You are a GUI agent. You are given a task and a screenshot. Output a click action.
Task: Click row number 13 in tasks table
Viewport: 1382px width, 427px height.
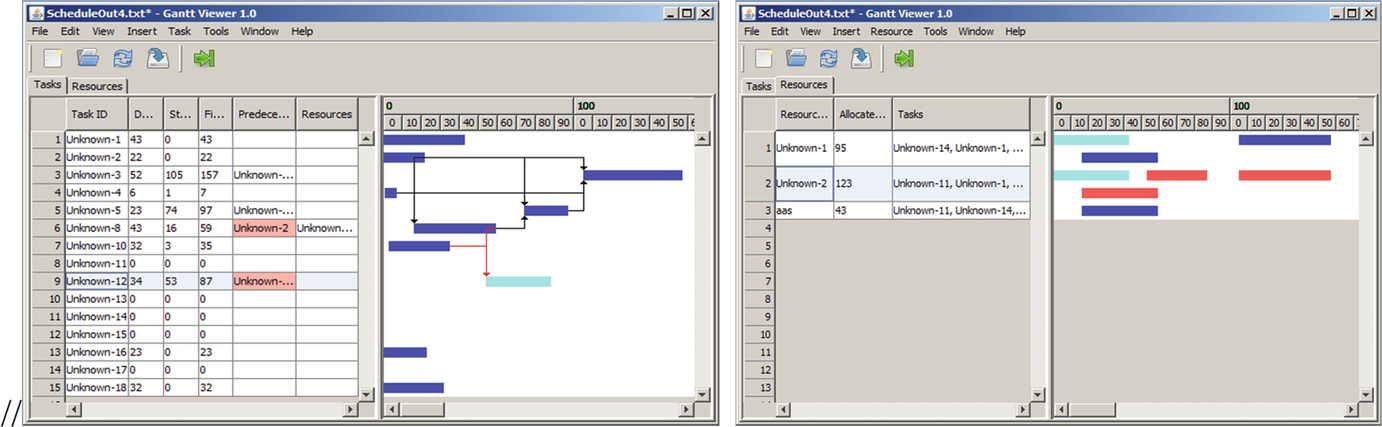[47, 352]
